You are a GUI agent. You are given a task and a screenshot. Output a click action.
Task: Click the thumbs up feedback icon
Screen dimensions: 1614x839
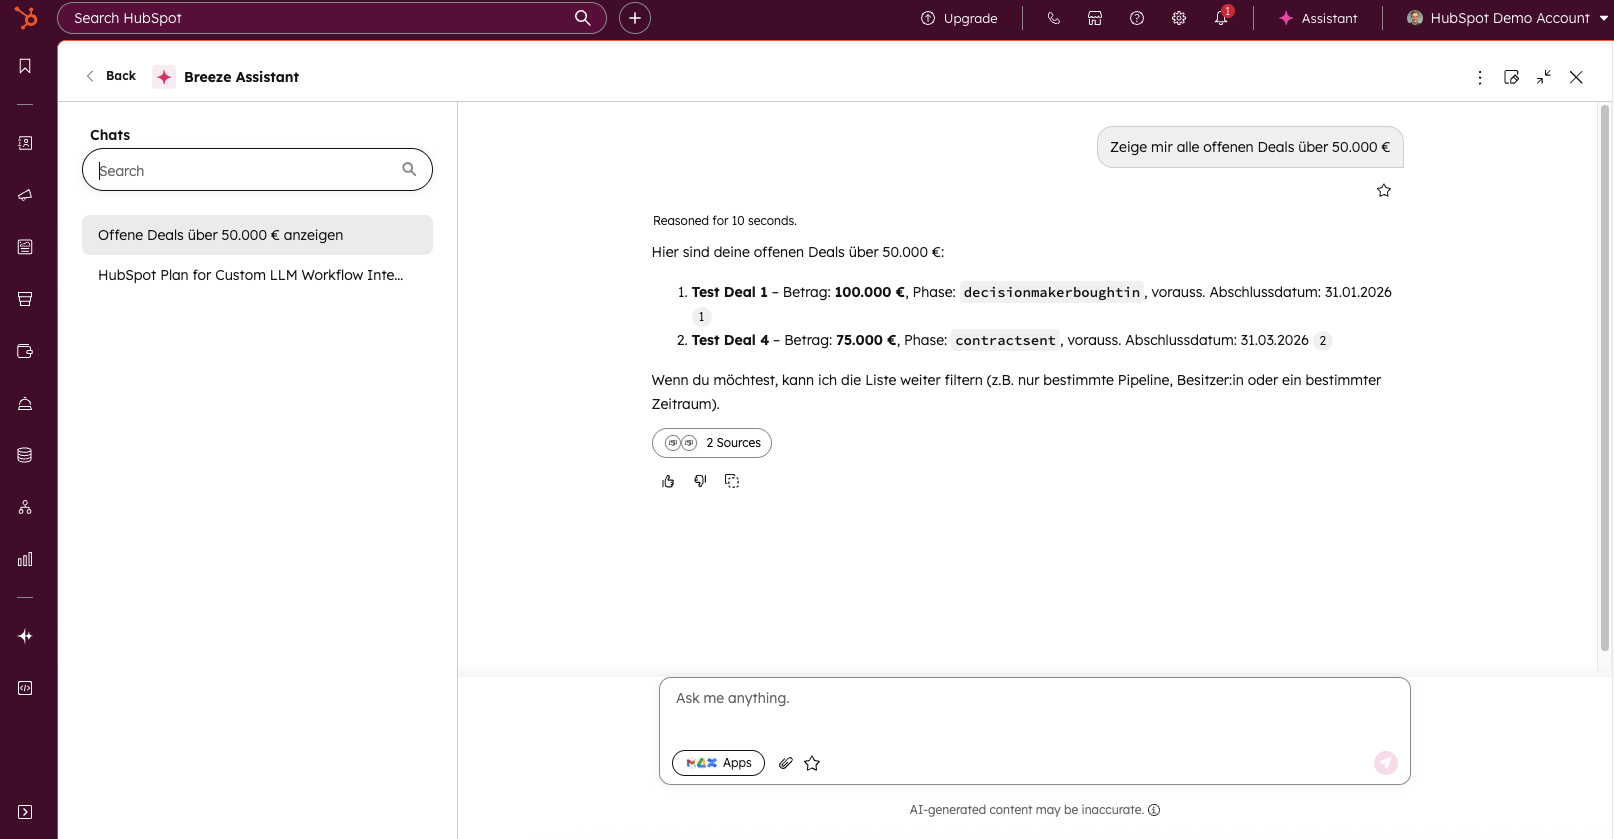[x=668, y=481]
